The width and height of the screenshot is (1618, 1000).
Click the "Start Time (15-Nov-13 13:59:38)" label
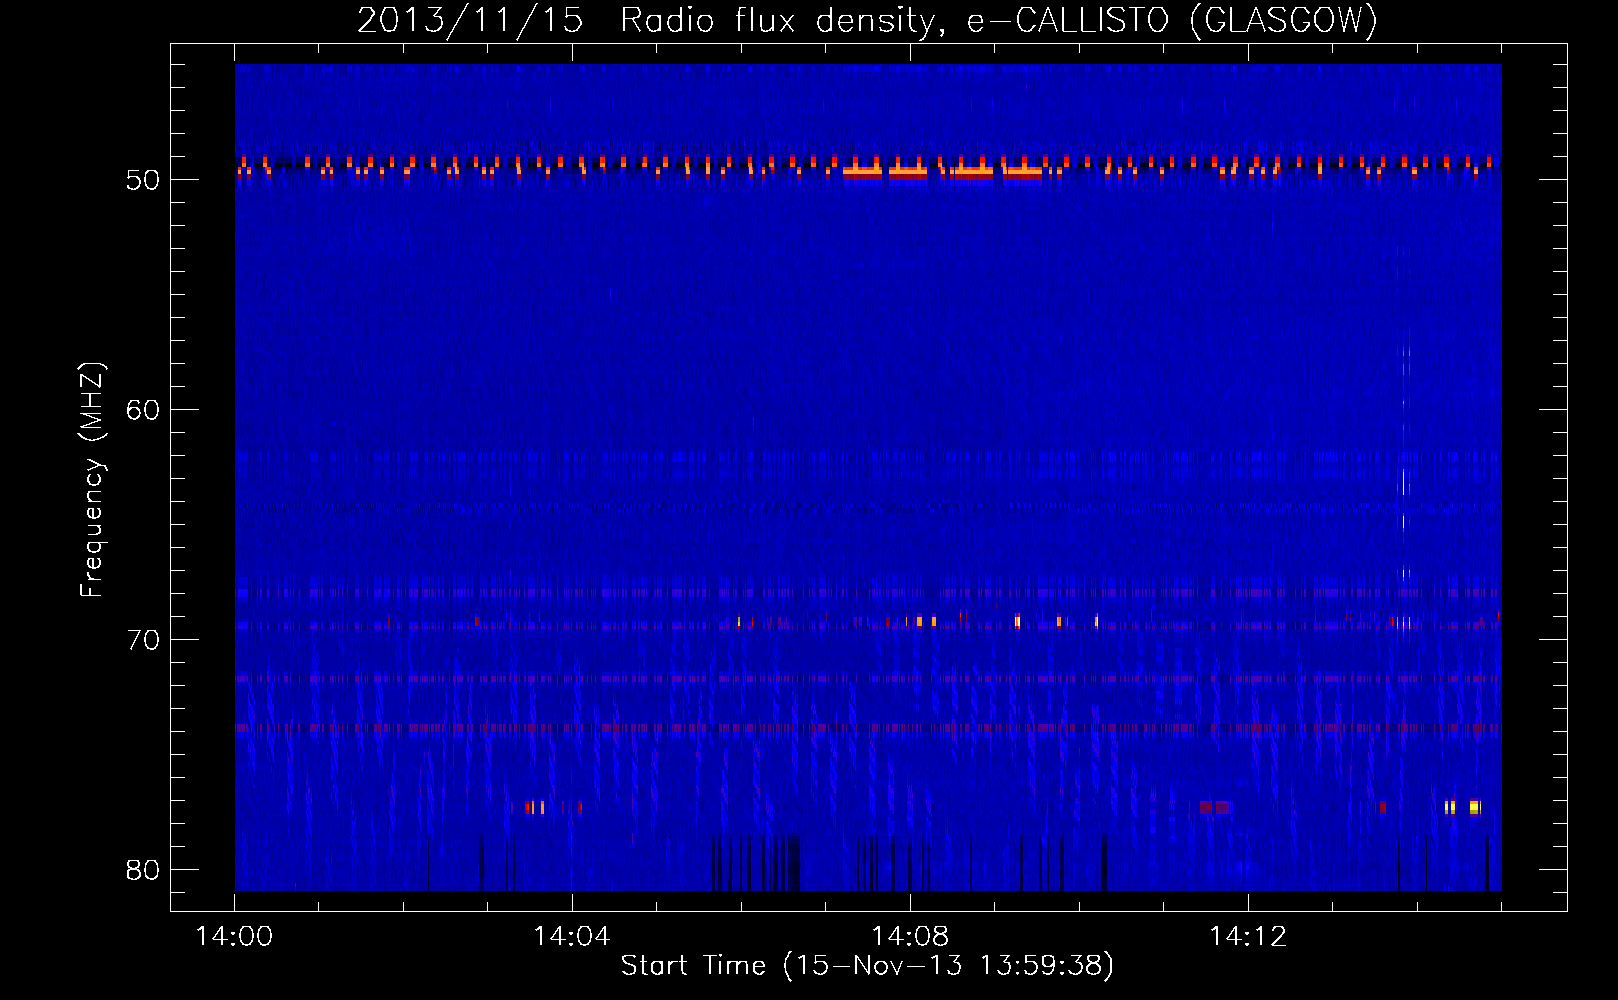pos(867,966)
